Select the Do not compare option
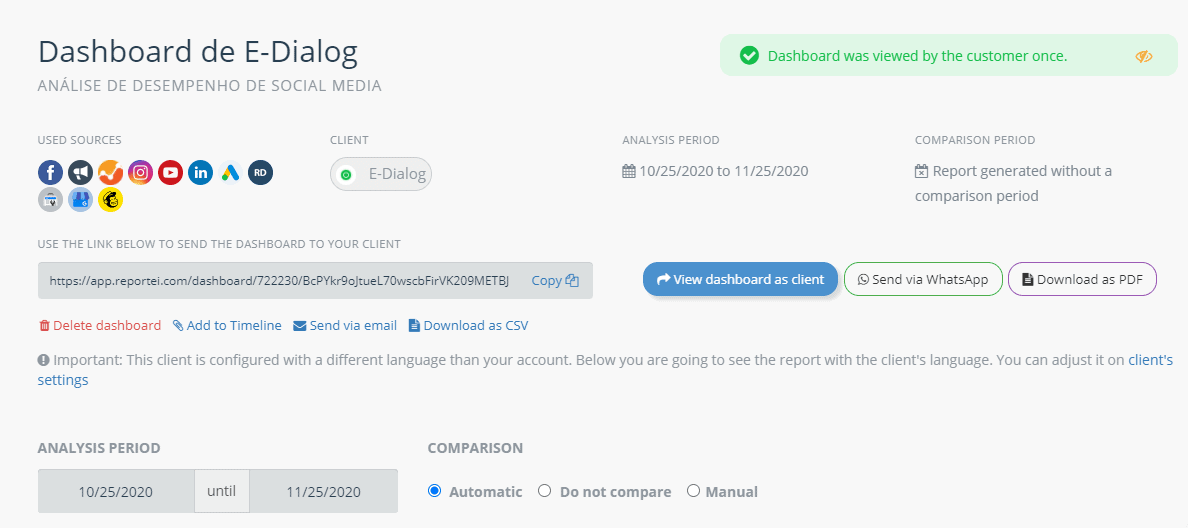The height and width of the screenshot is (528, 1188). [545, 491]
